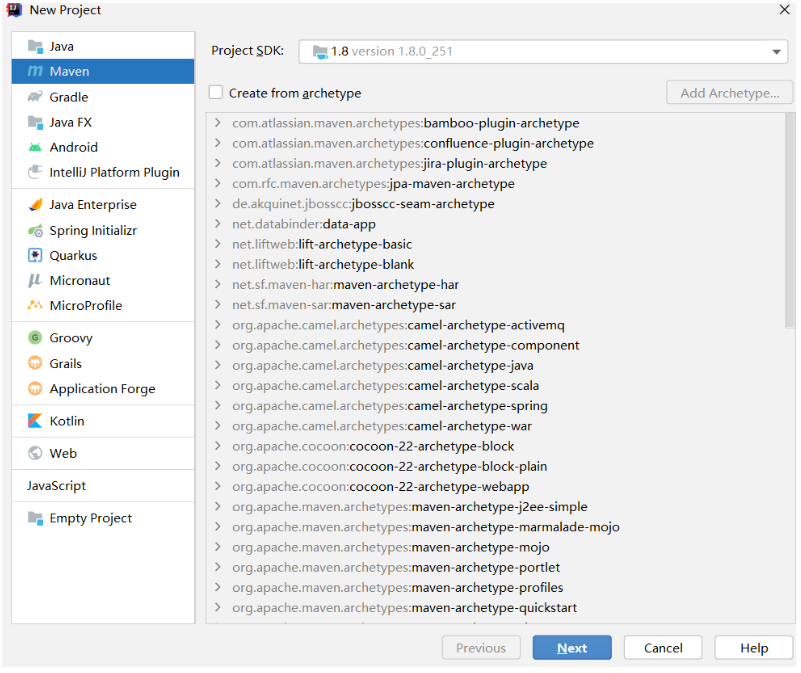Pick the Grails icon in sidebar
Screen dimensions: 801x673
35,363
